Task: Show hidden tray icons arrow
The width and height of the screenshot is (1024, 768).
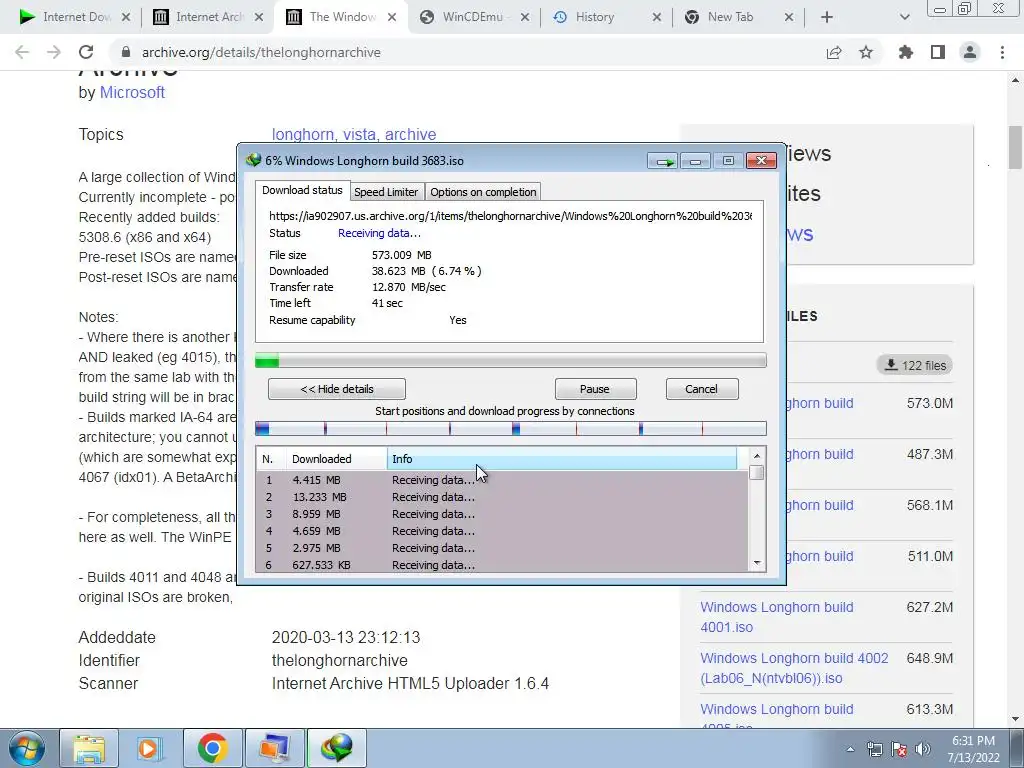Action: click(x=850, y=749)
